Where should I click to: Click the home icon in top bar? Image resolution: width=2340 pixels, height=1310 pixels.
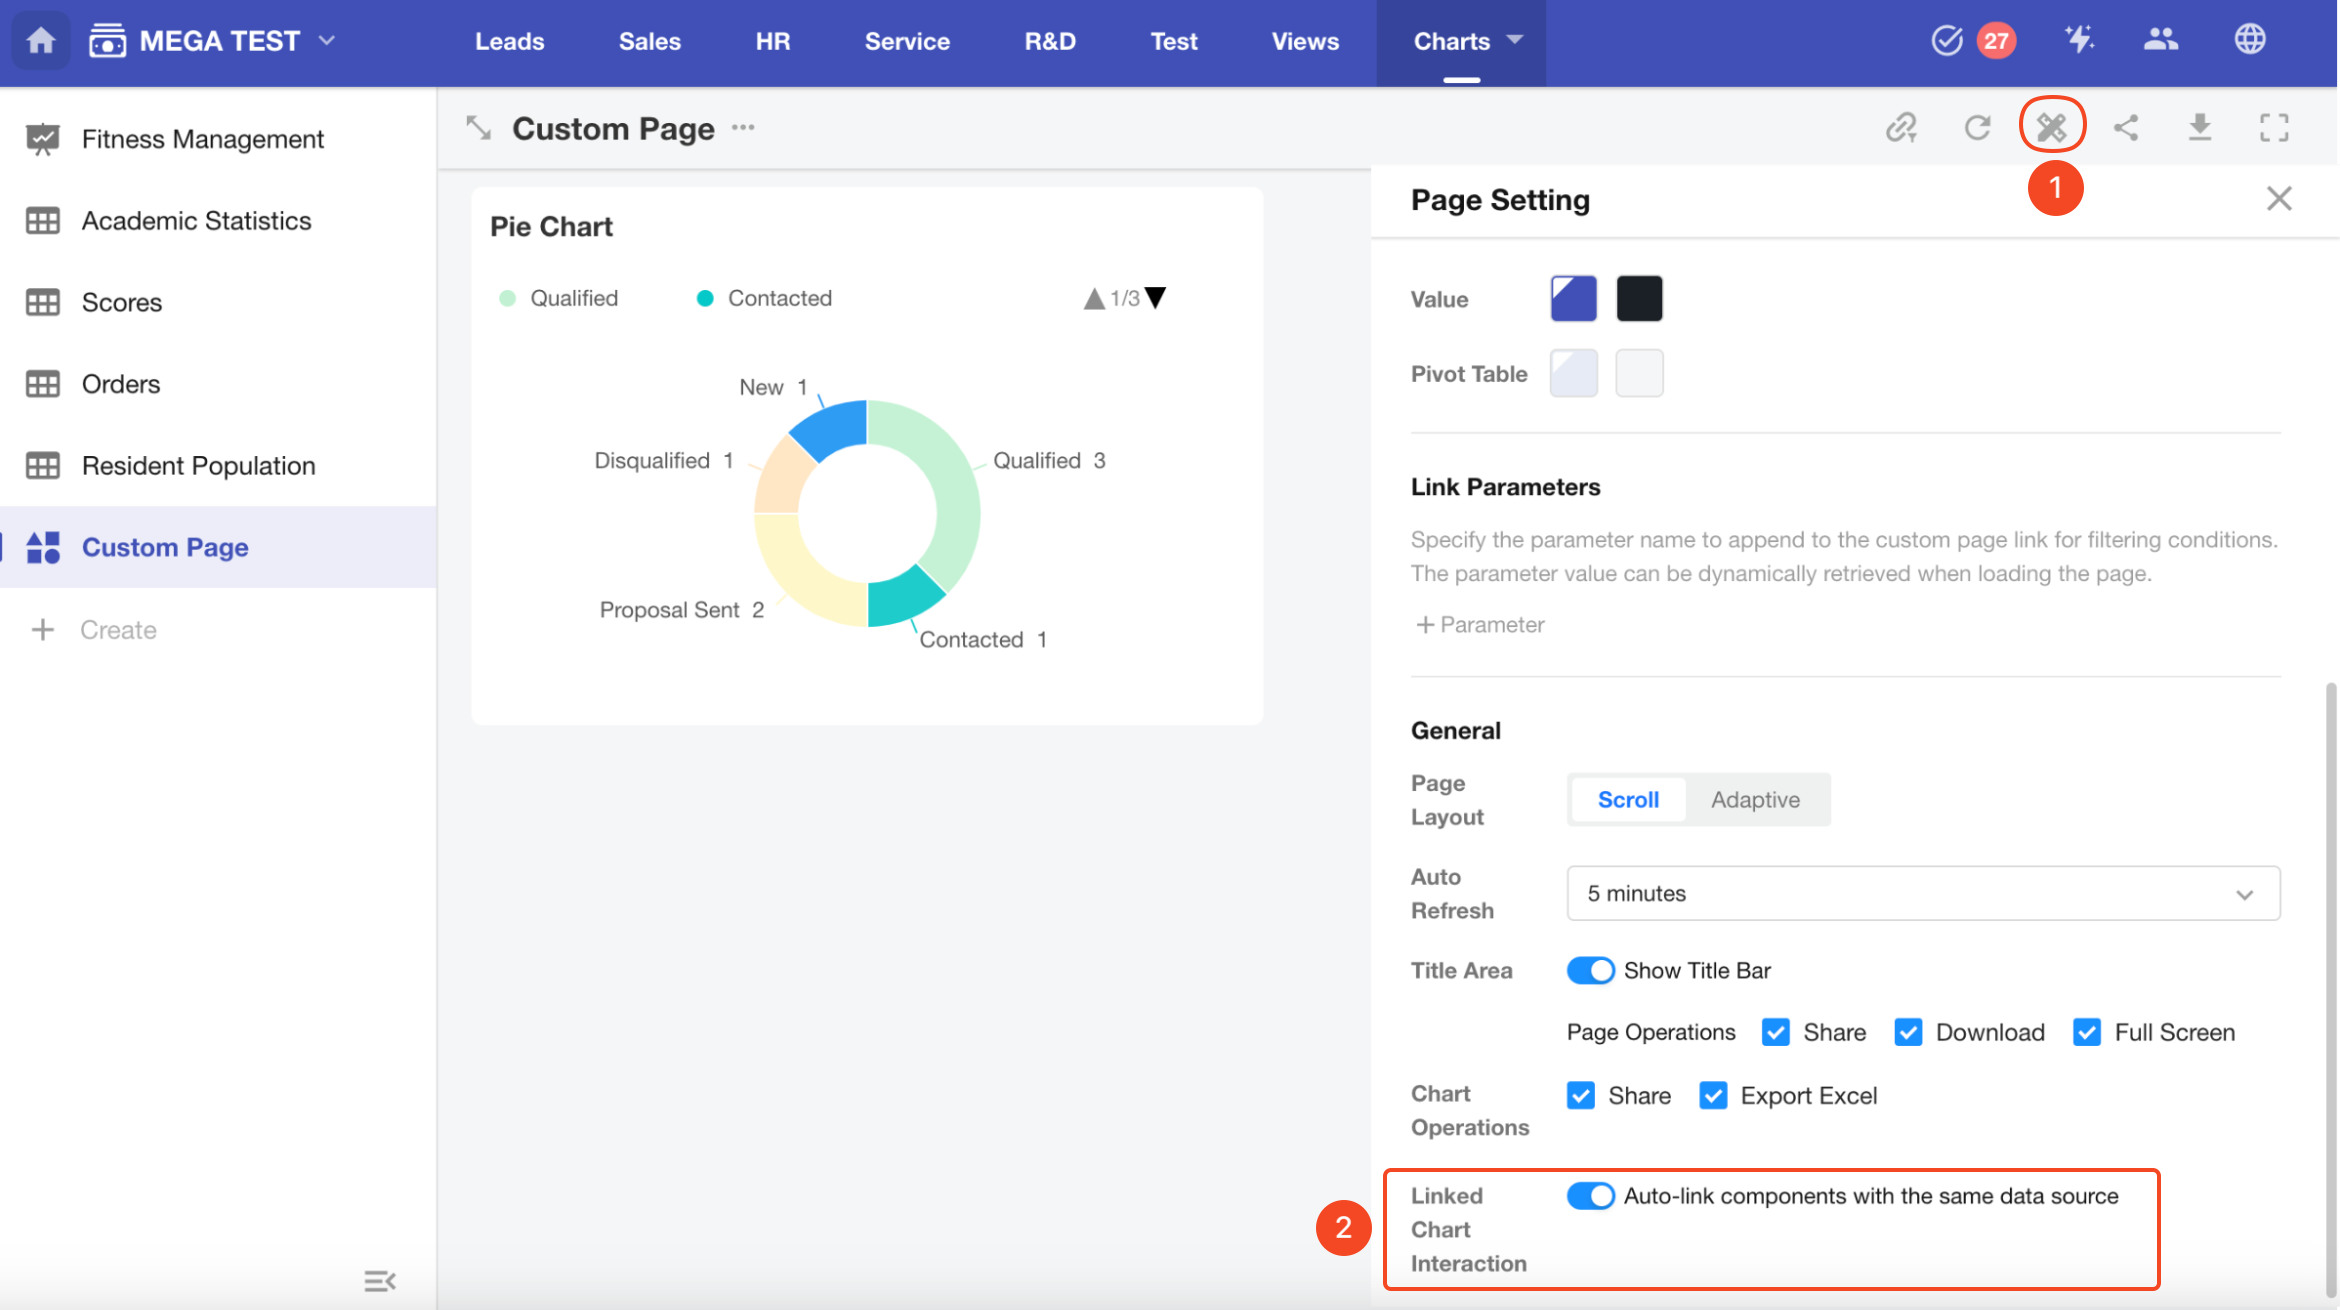point(41,41)
